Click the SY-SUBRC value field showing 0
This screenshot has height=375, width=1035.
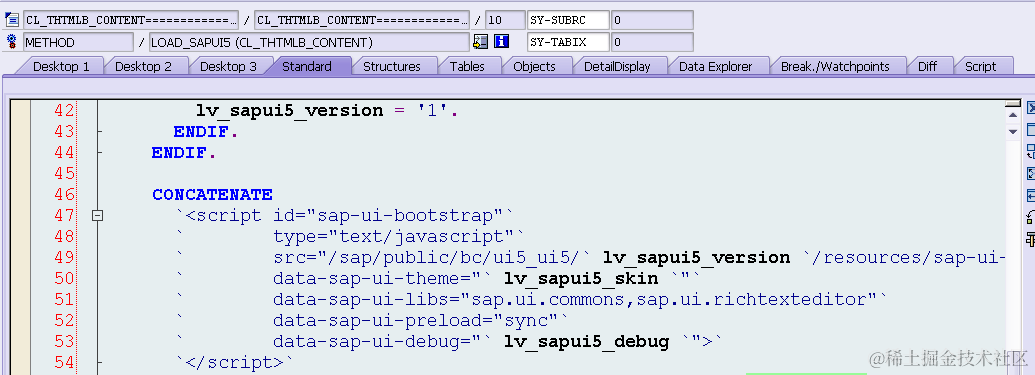coord(652,20)
